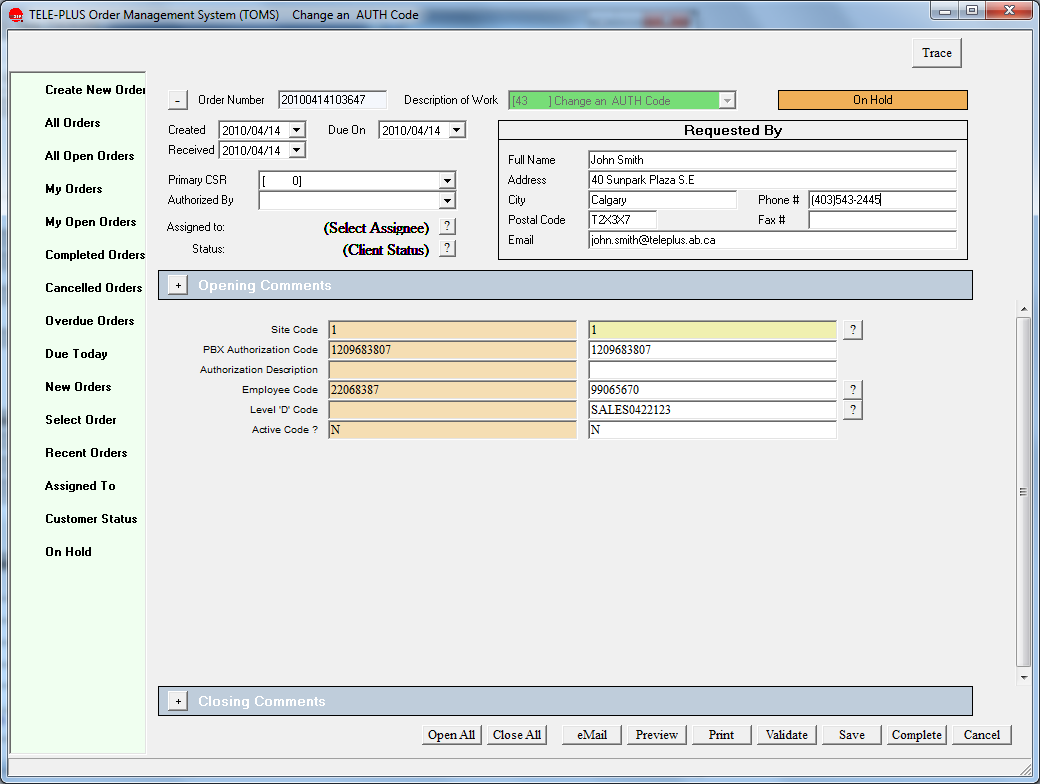Open Customer Status in sidebar

point(92,519)
